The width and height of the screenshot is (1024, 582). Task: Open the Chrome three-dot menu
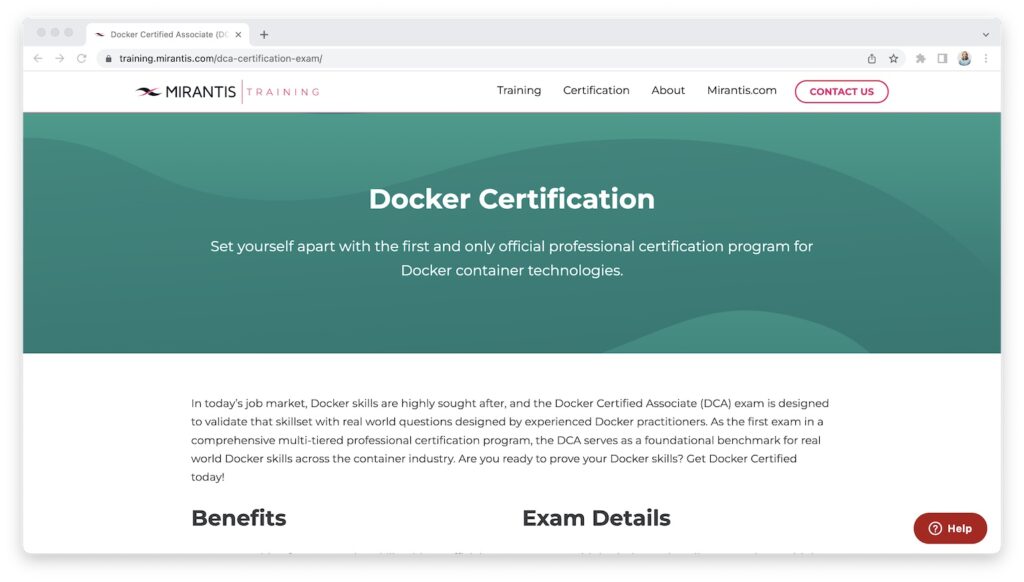coord(986,58)
